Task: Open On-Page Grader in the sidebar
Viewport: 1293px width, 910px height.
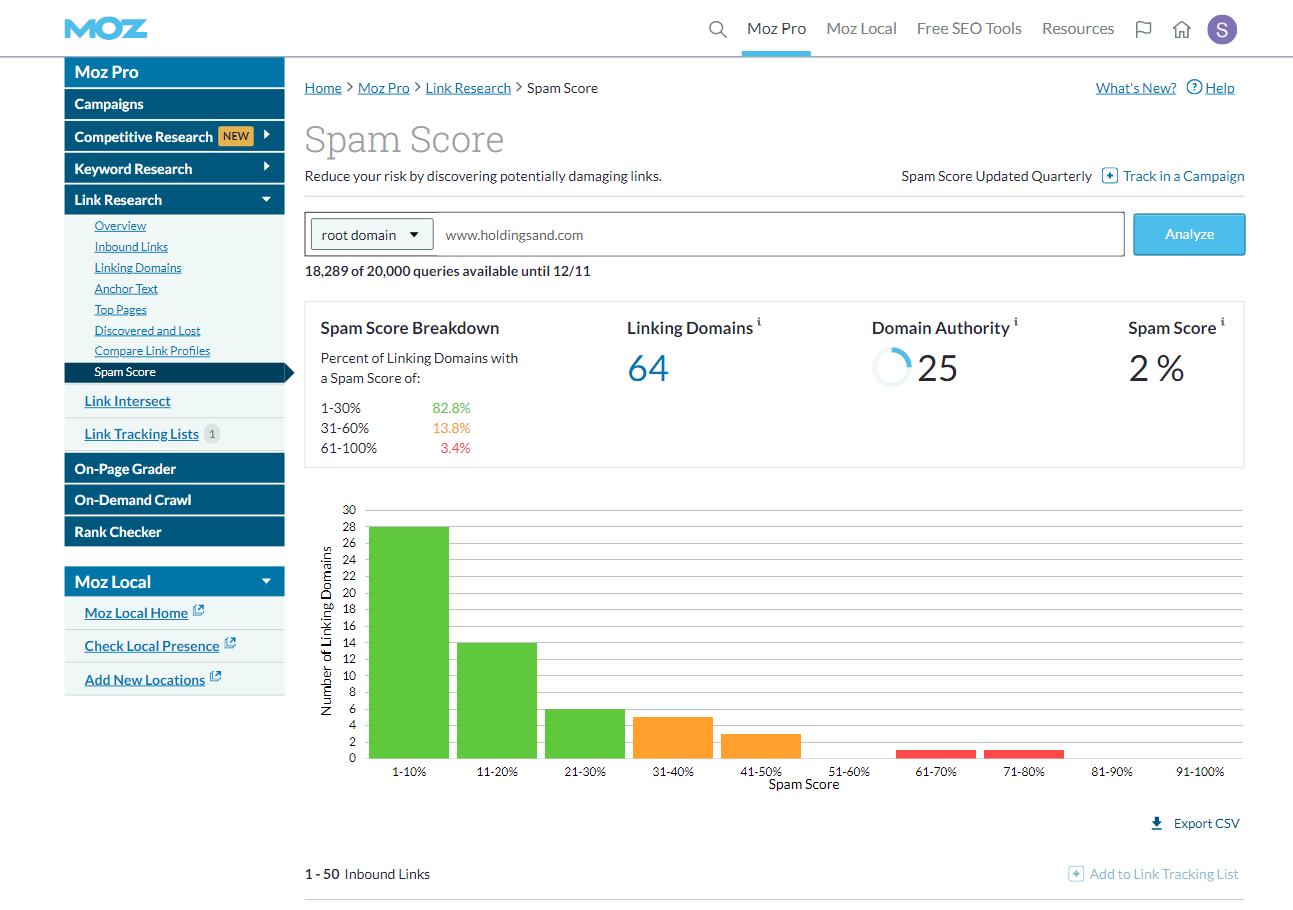Action: [x=175, y=468]
